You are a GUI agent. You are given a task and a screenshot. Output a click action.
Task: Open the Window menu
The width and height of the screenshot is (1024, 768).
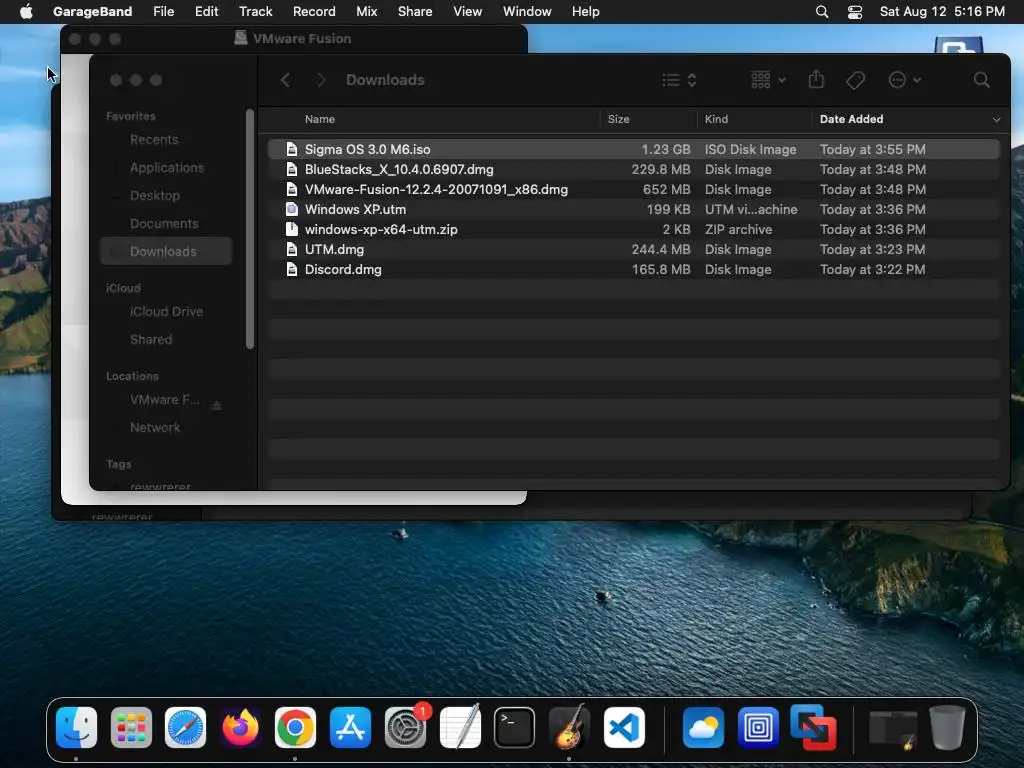coord(527,12)
